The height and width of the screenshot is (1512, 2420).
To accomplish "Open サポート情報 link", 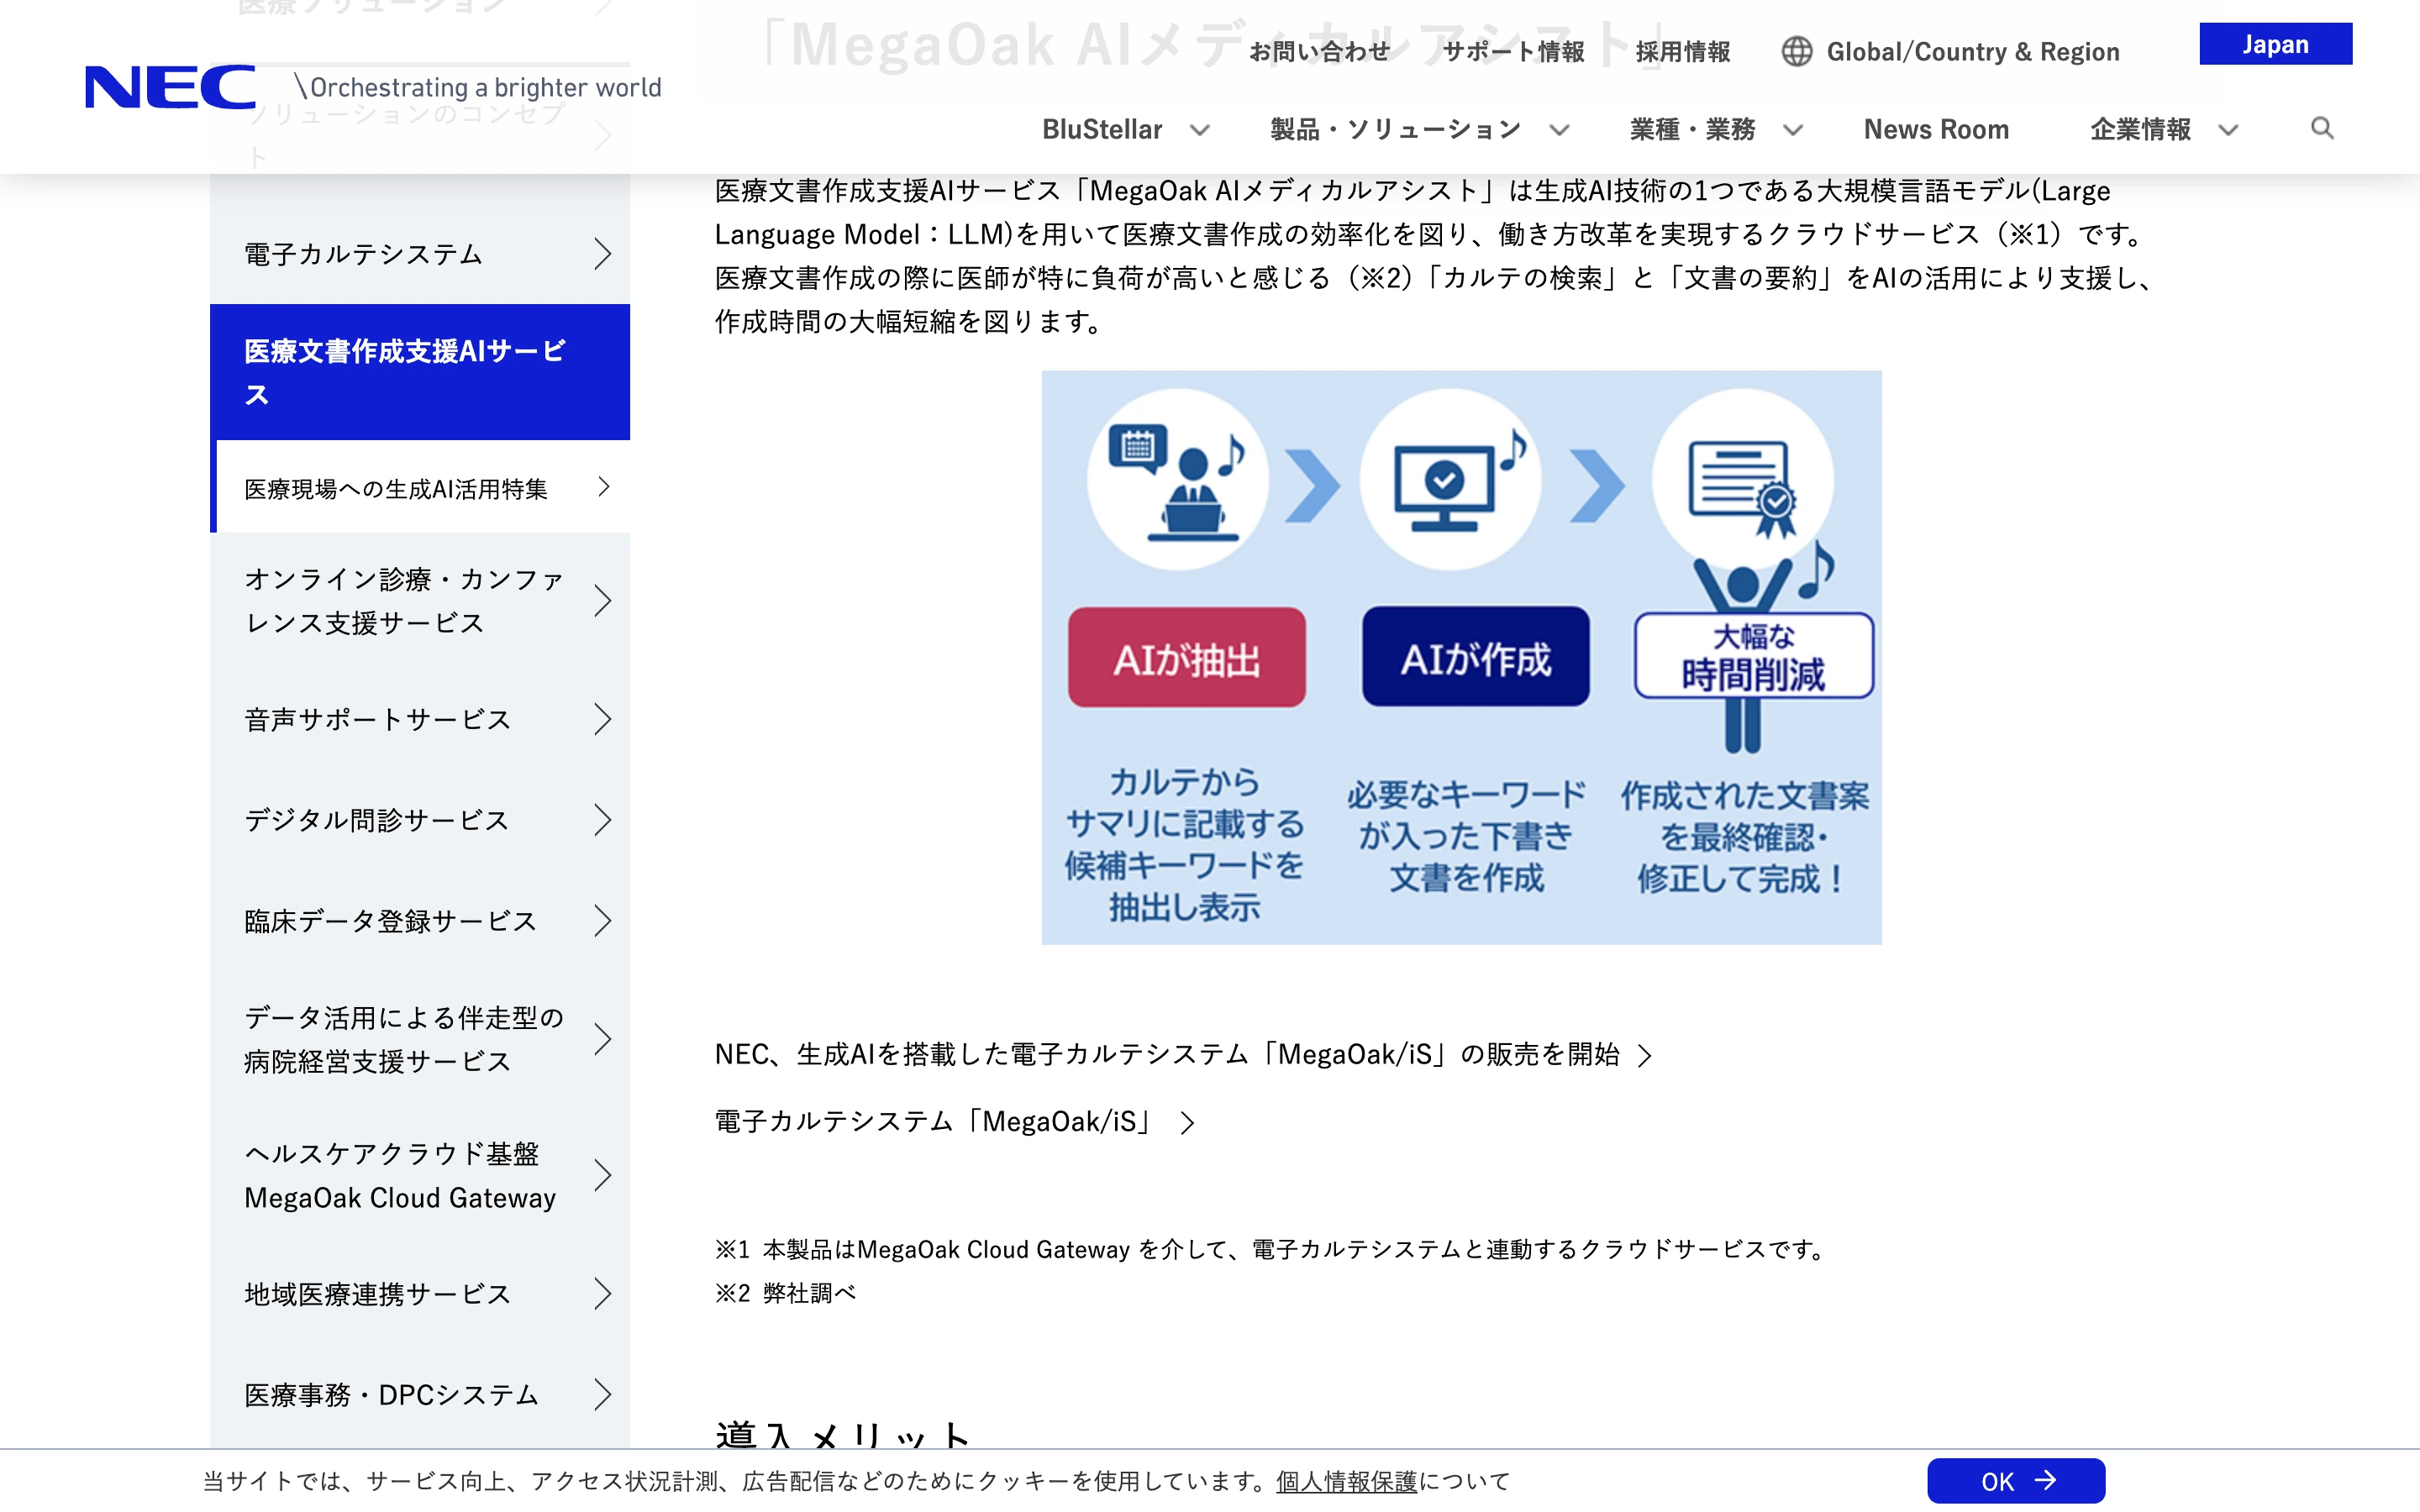I will pyautogui.click(x=1513, y=51).
